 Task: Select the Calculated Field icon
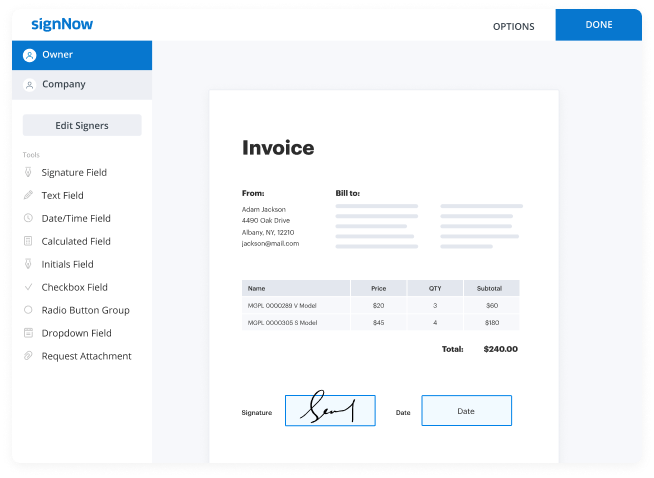point(28,242)
